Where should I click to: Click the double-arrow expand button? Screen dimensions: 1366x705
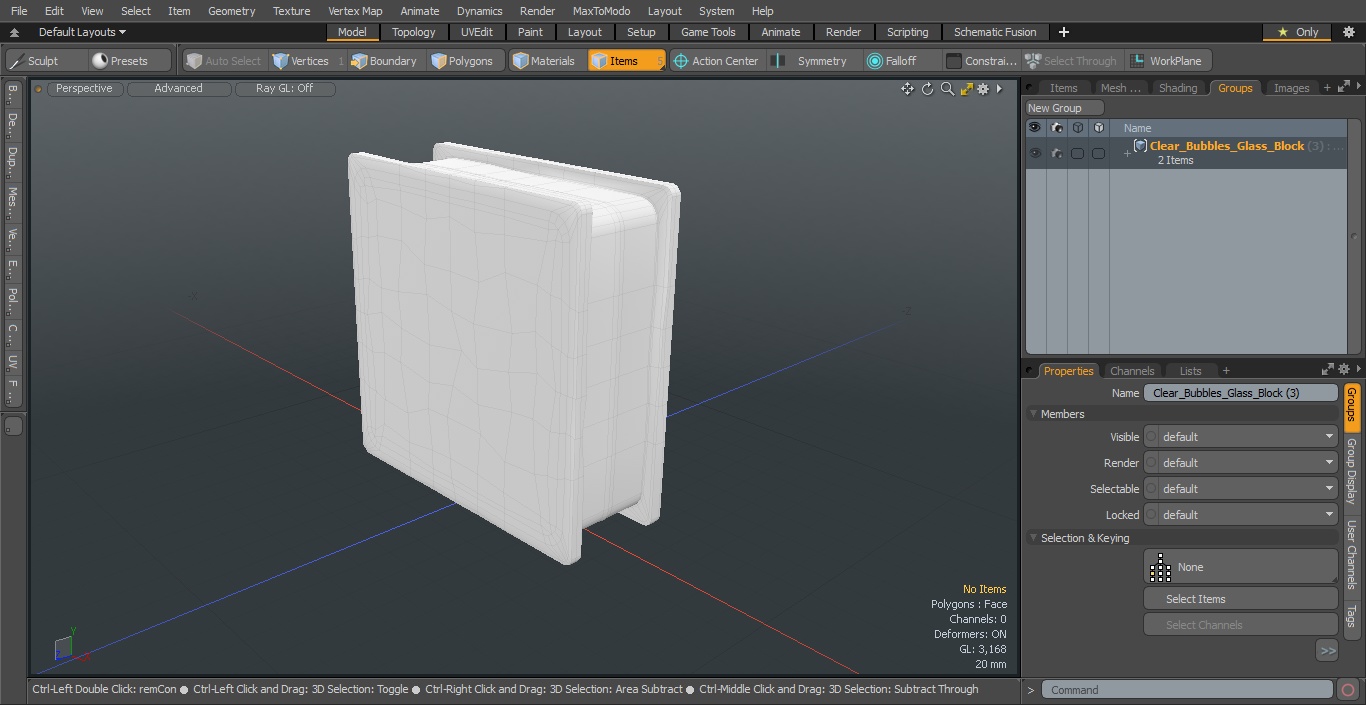click(1327, 650)
